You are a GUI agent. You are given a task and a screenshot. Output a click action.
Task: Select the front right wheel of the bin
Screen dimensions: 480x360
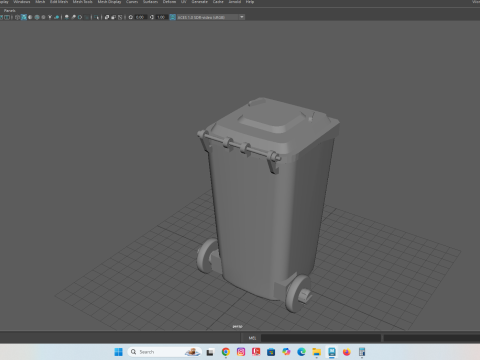click(297, 293)
